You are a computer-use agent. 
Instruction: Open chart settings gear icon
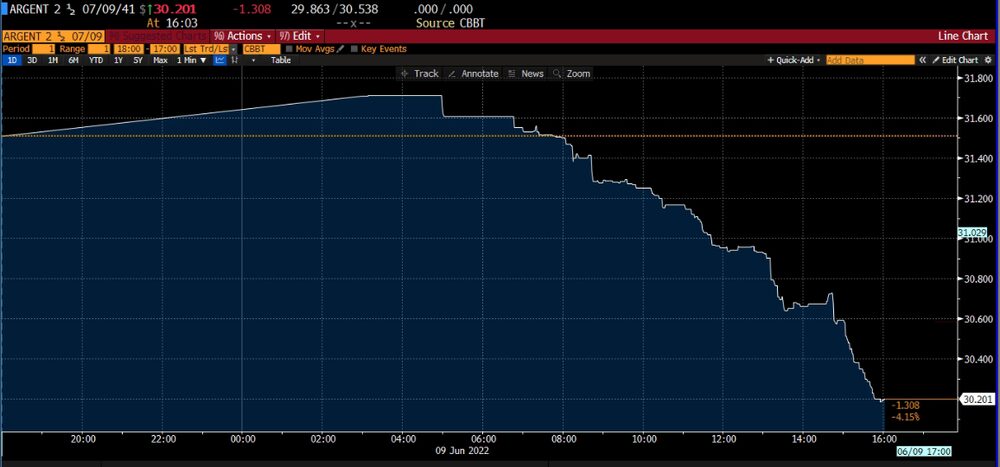click(986, 60)
